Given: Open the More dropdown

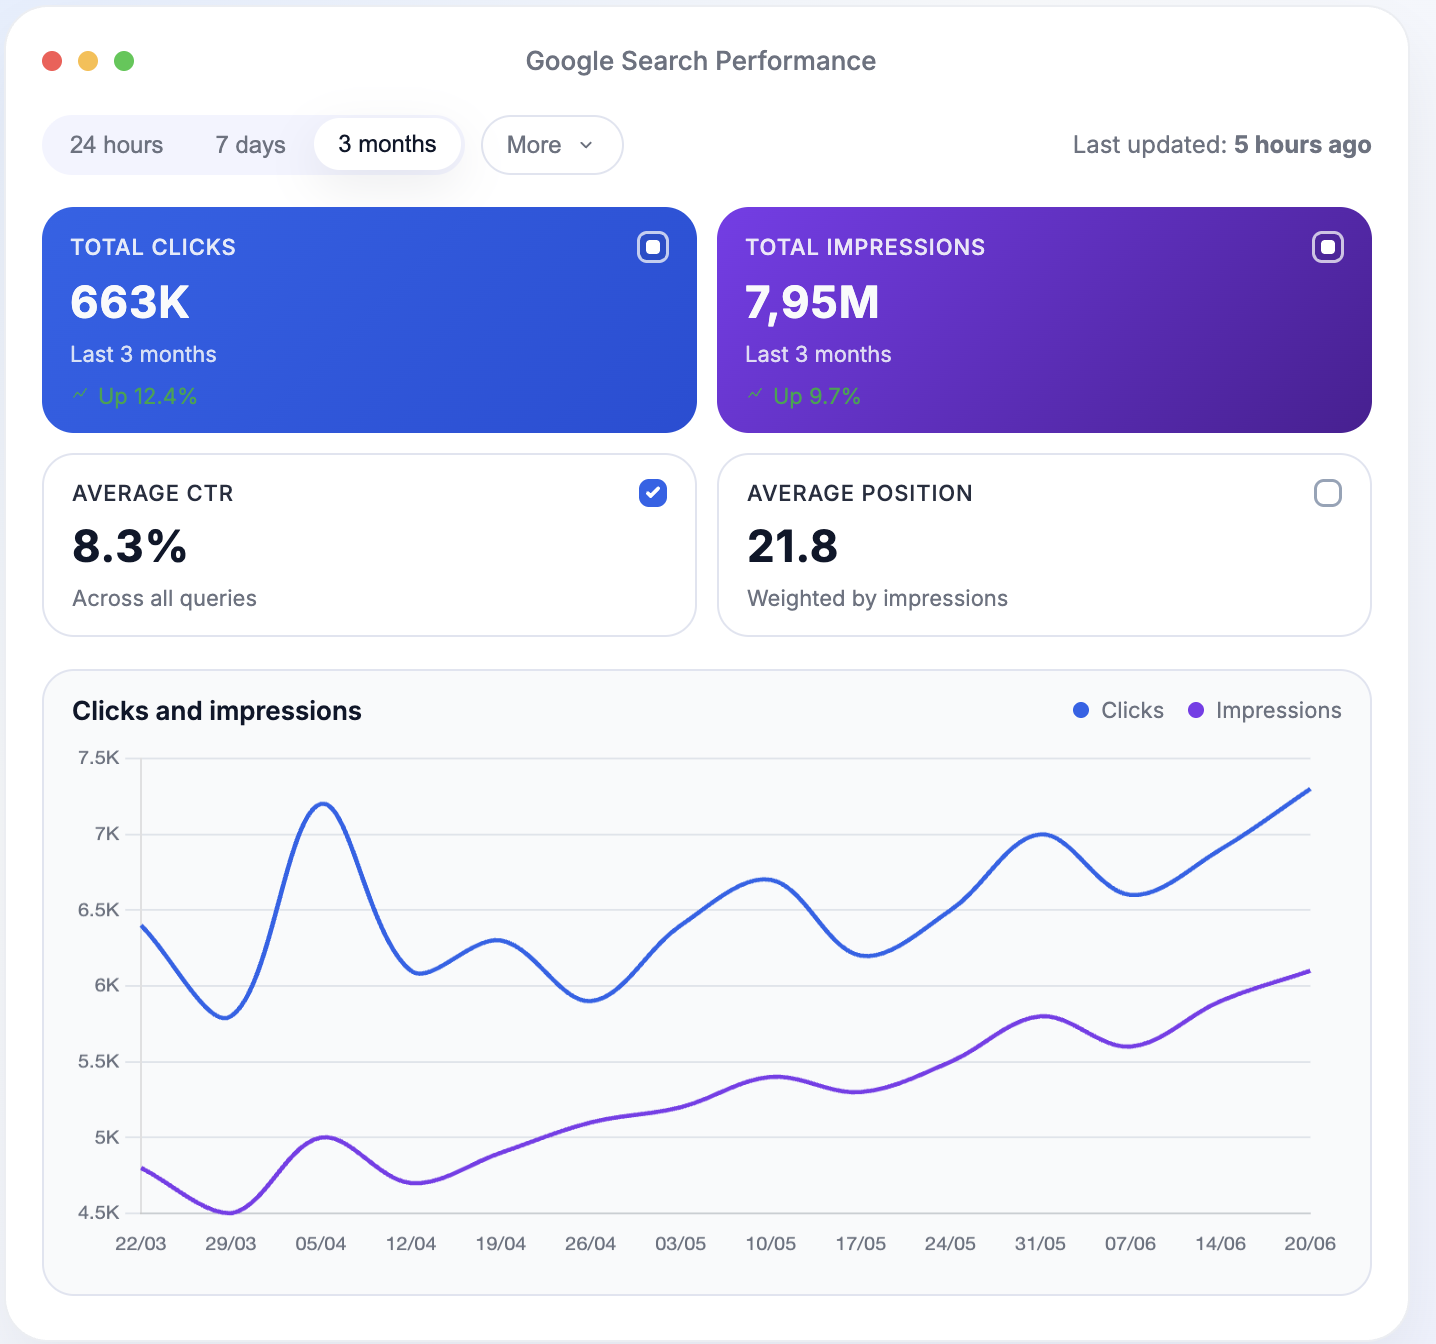Looking at the screenshot, I should (x=551, y=145).
